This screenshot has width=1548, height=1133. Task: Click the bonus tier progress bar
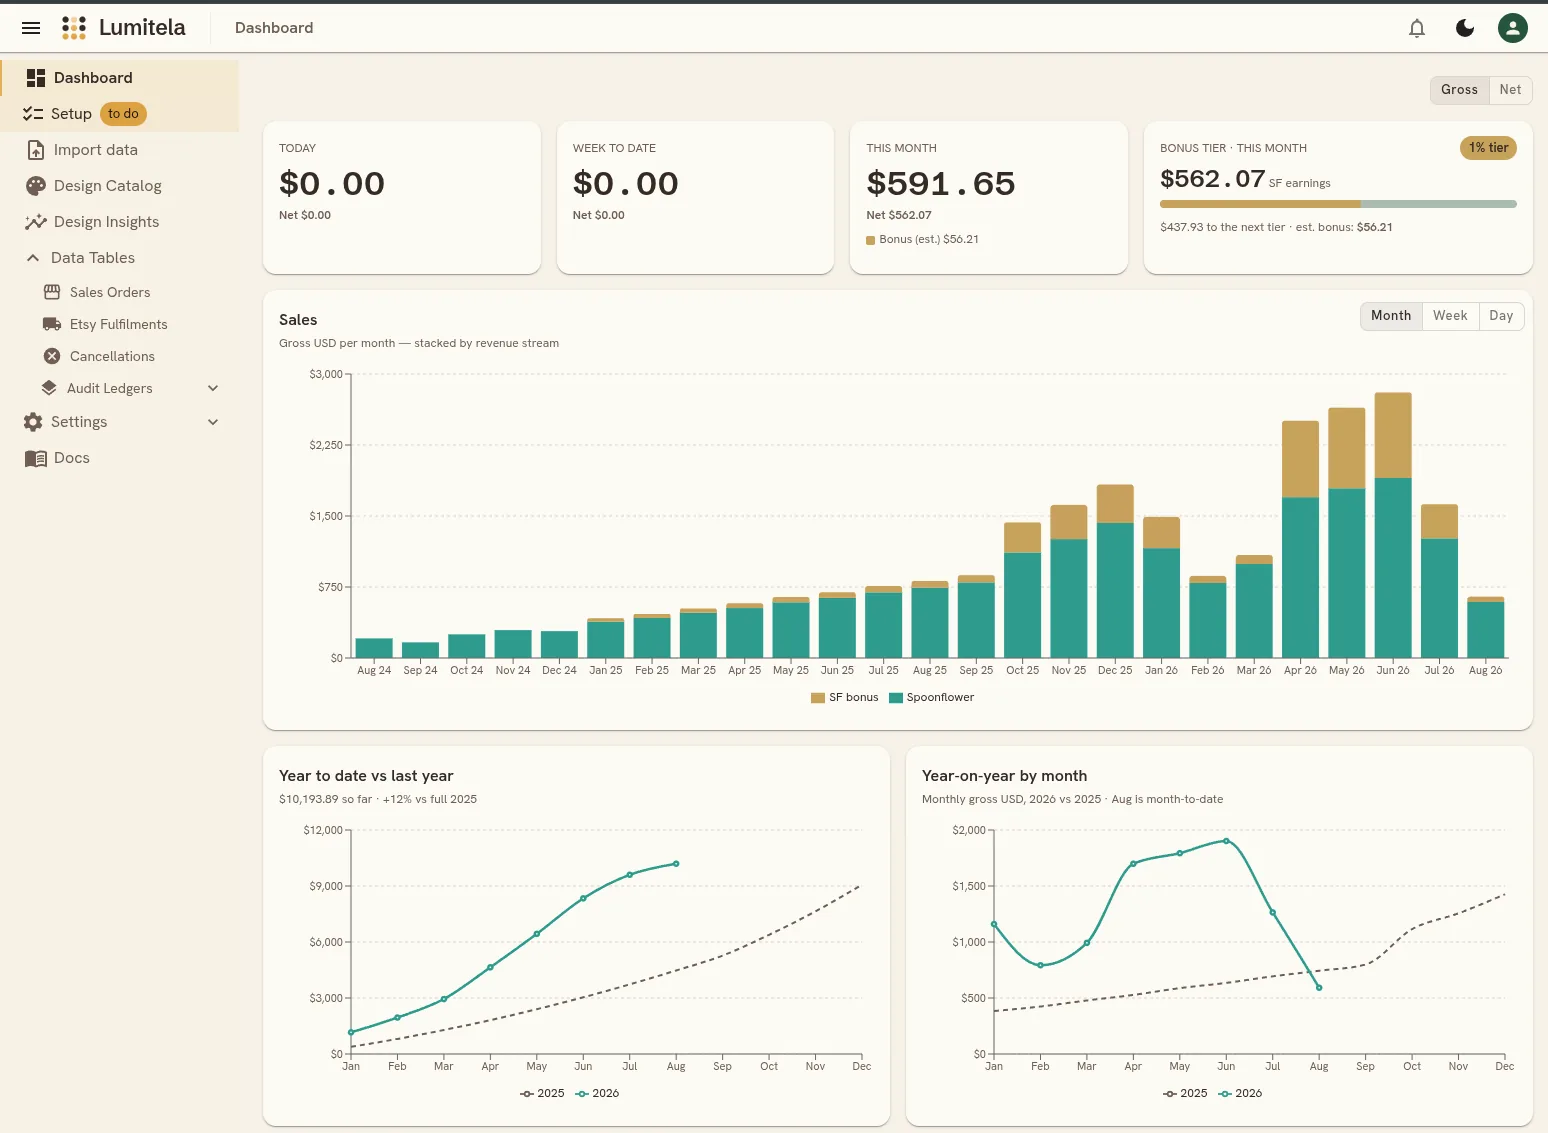[1338, 204]
